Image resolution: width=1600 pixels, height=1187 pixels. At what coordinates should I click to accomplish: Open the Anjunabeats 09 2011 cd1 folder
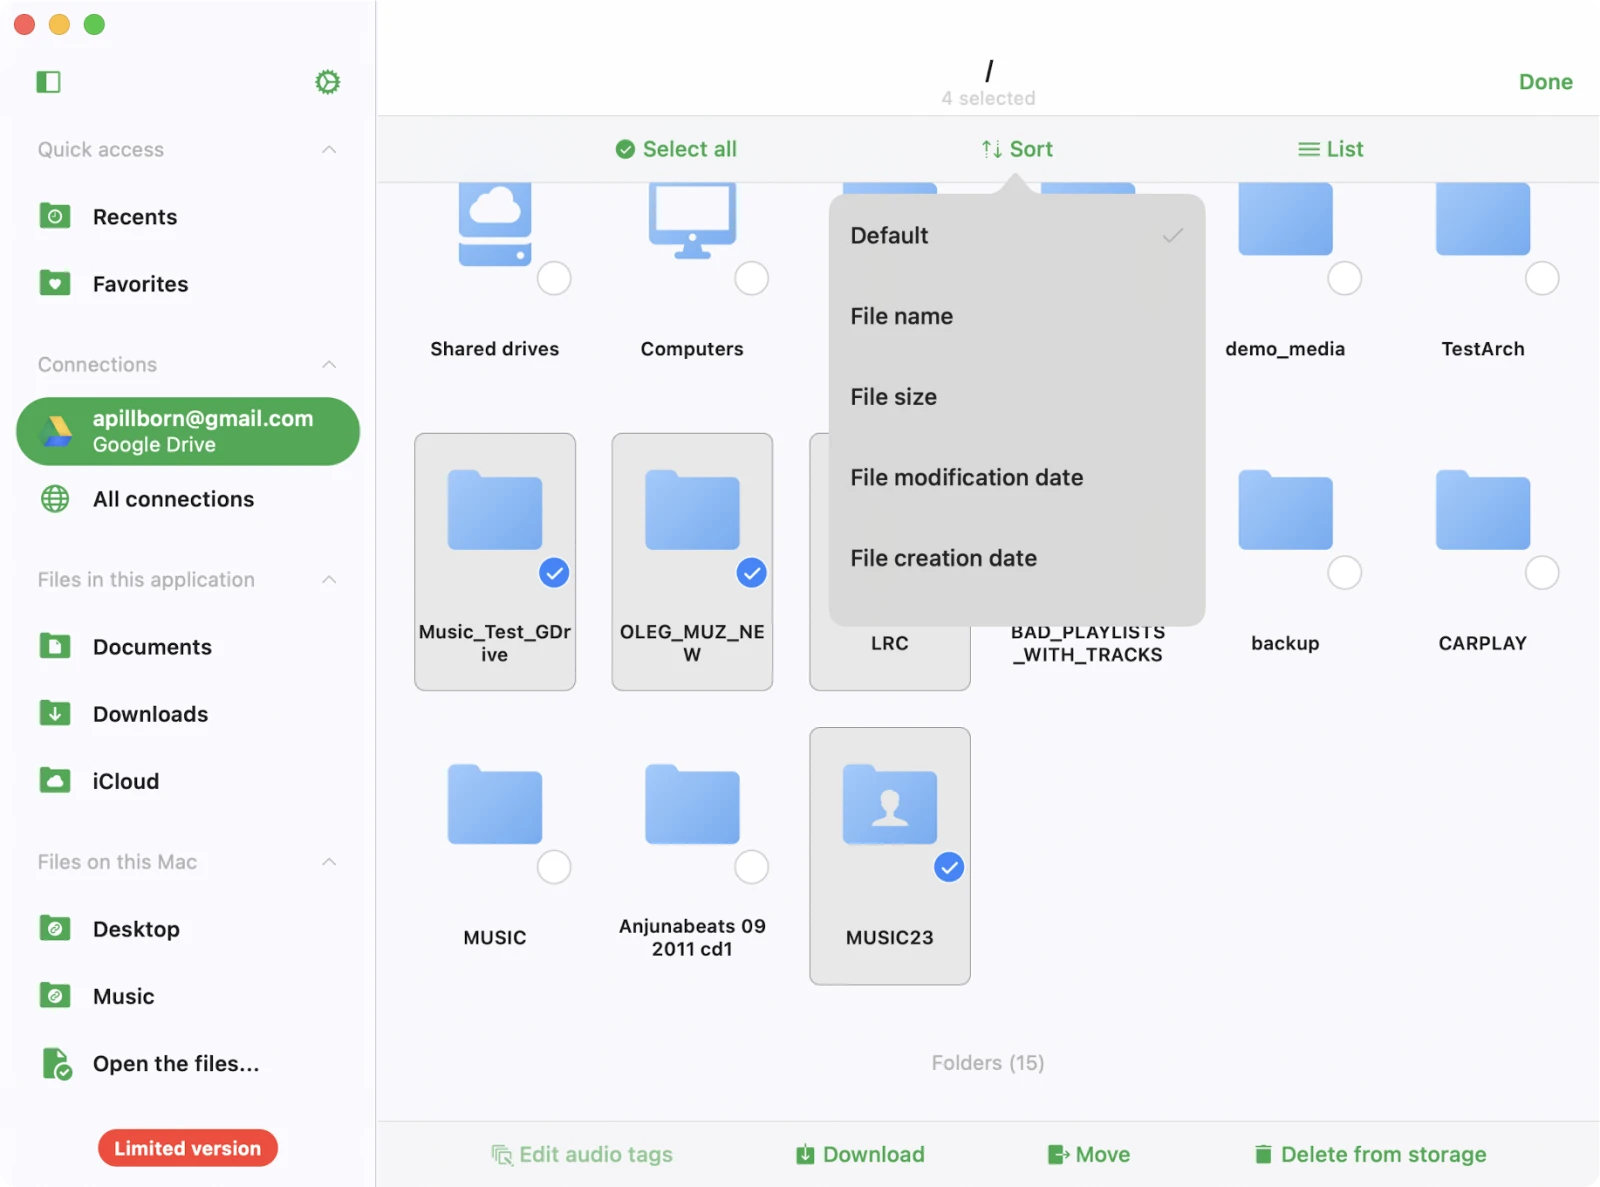[x=692, y=806]
